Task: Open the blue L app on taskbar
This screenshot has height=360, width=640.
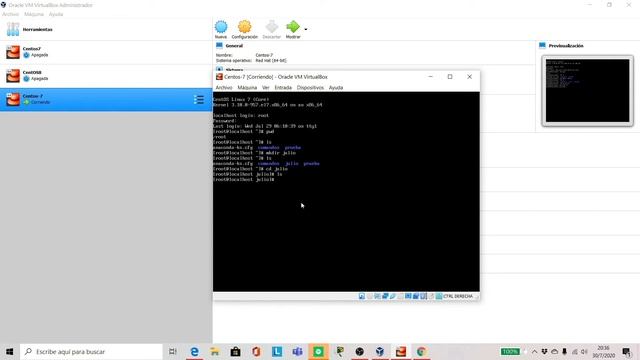Action: [277, 351]
